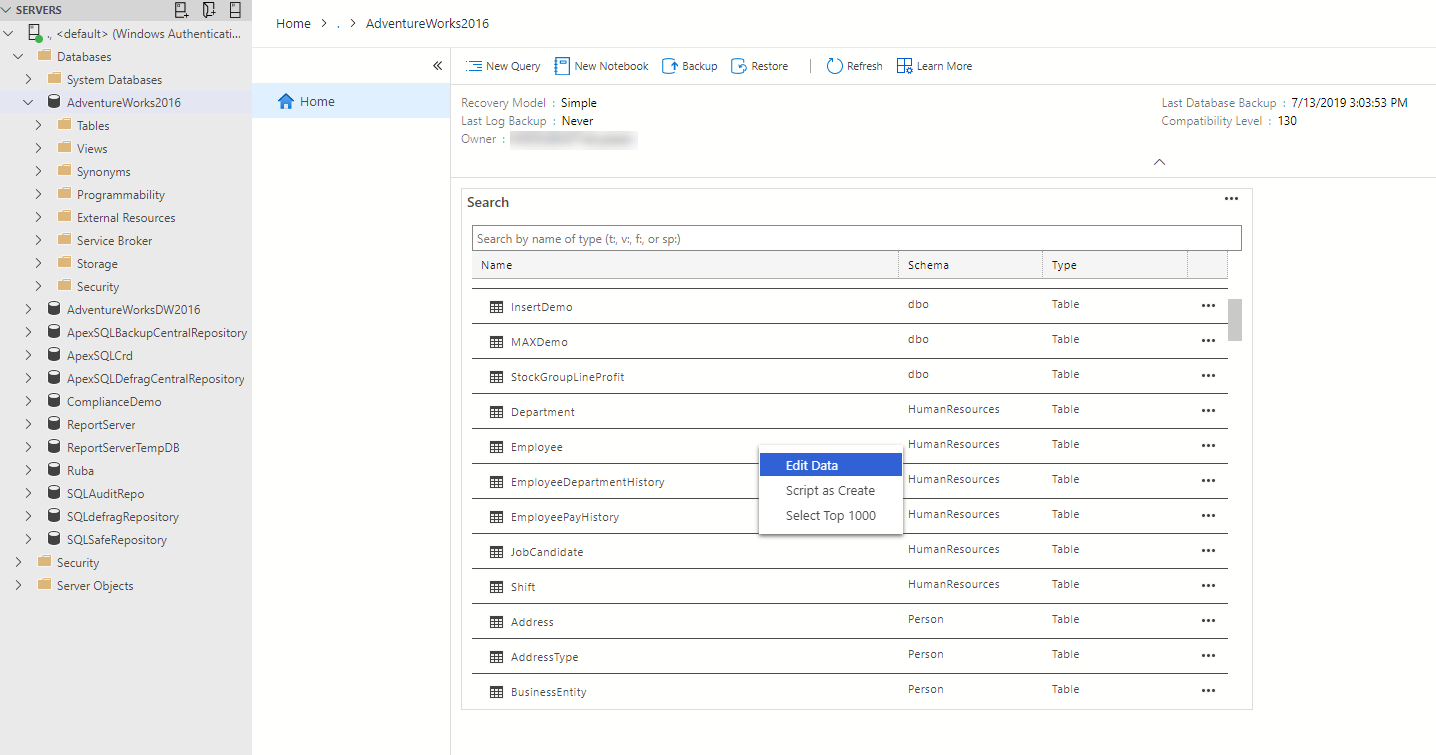The width and height of the screenshot is (1436, 755).
Task: Expand the Tables folder in tree
Action: coord(38,126)
